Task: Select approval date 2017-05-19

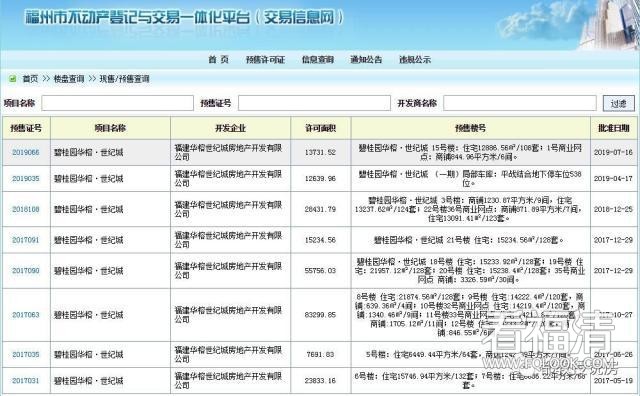Action: (613, 380)
